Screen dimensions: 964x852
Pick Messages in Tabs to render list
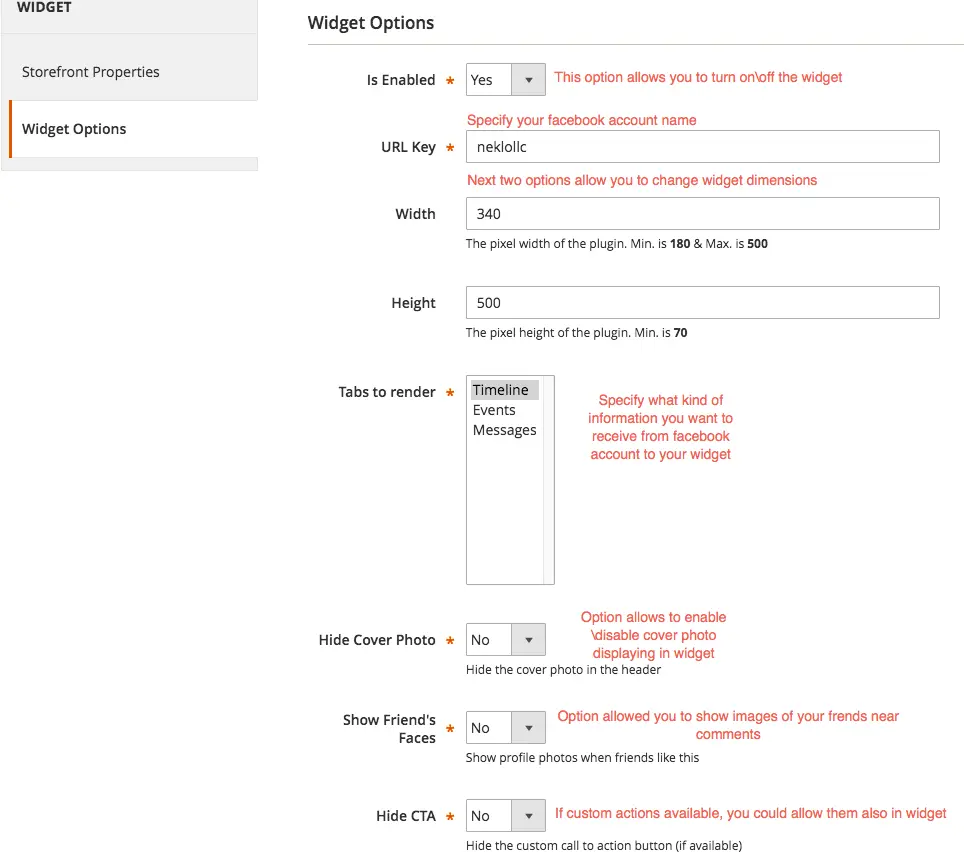[505, 430]
